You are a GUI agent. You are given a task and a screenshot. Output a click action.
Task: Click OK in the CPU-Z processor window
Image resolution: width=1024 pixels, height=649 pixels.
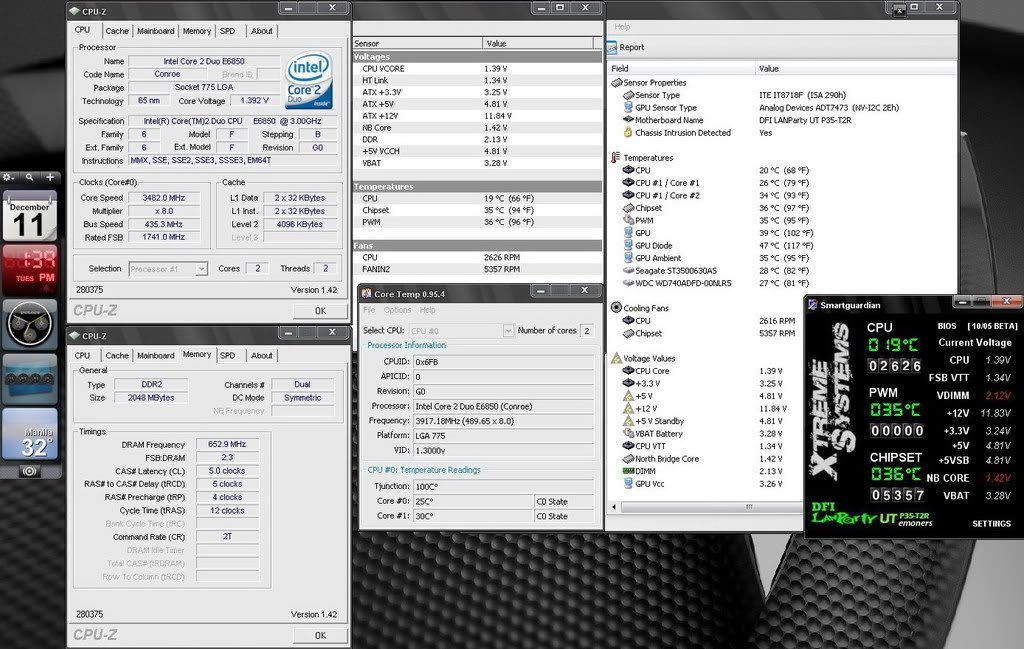pyautogui.click(x=320, y=311)
